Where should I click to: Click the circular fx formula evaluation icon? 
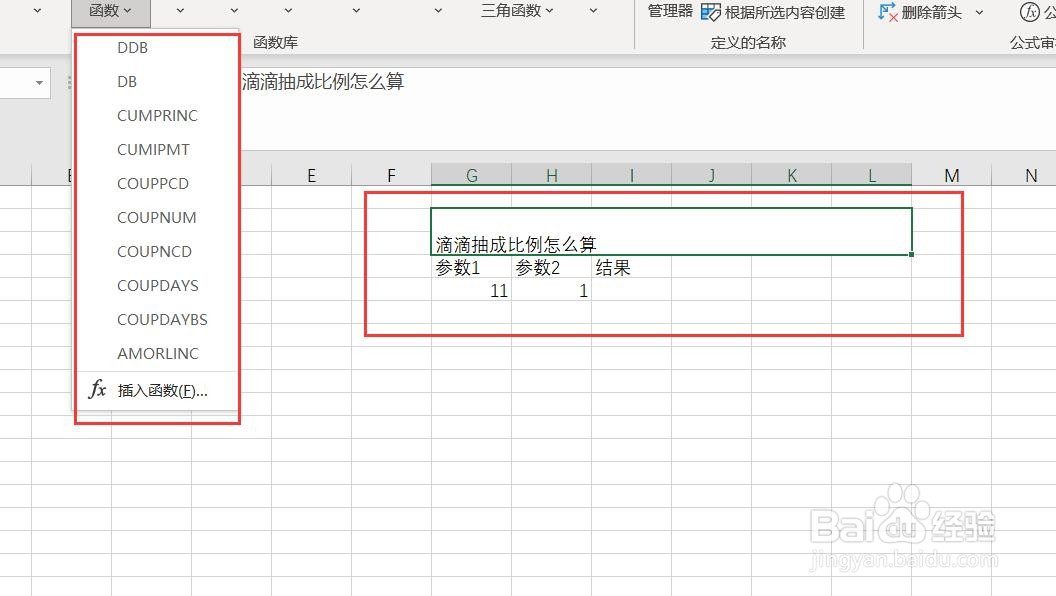pyautogui.click(x=1029, y=11)
